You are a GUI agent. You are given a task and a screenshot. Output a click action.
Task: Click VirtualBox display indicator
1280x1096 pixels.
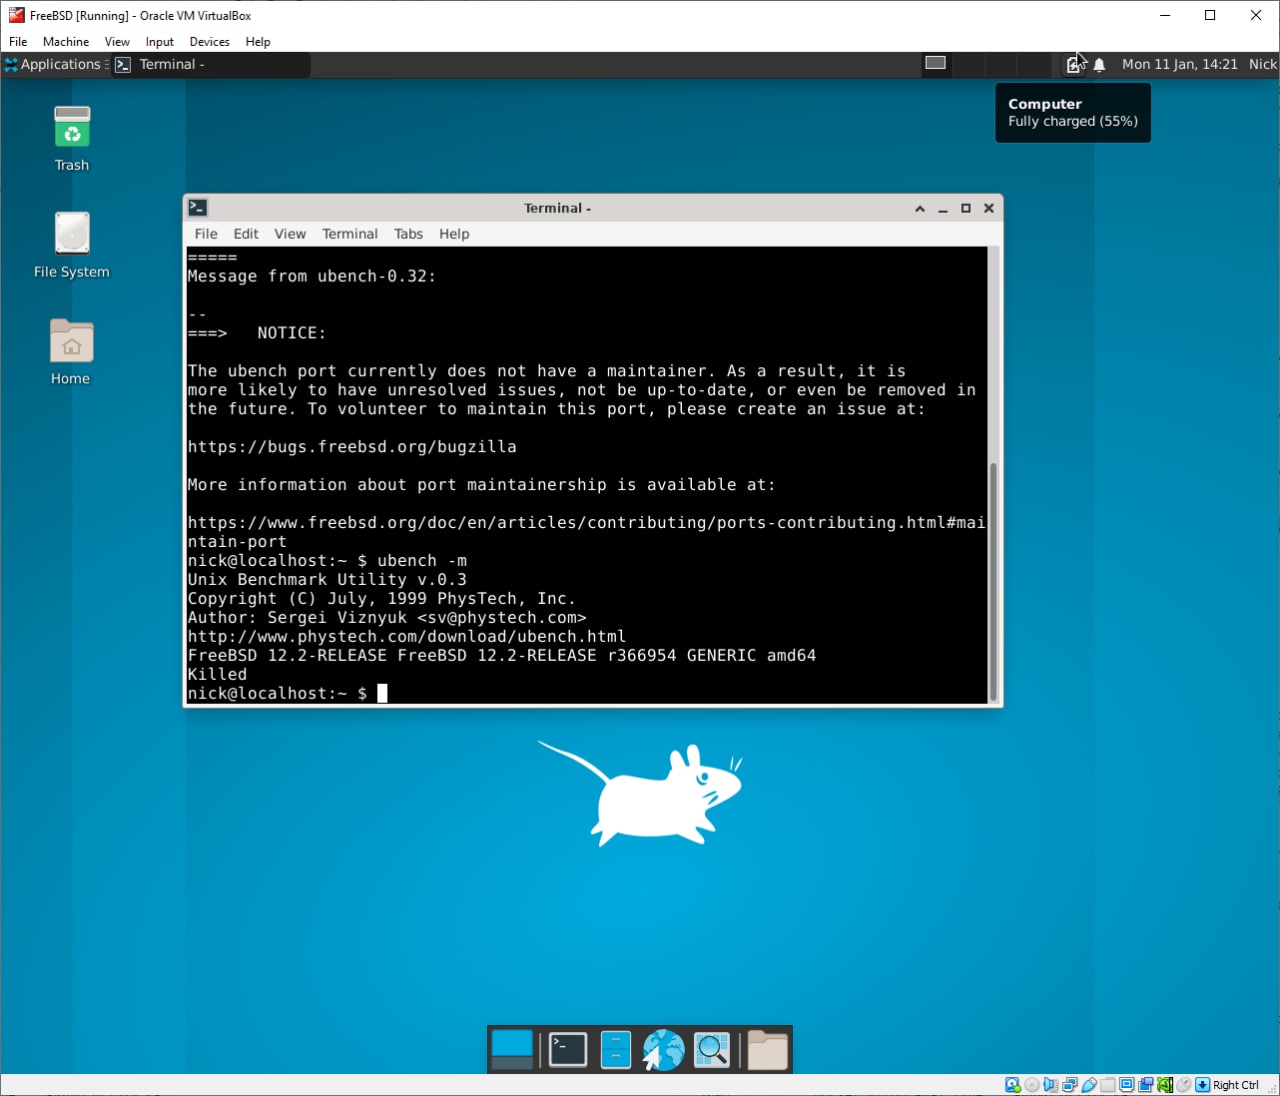pos(1126,1085)
